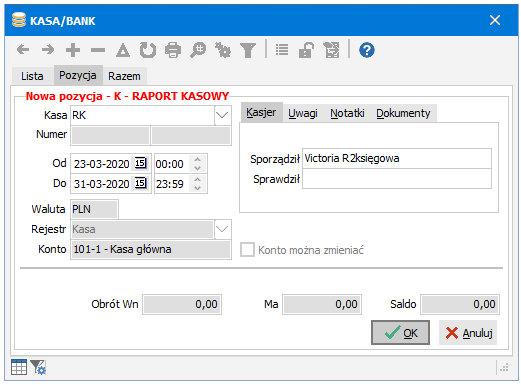Click the printer icon in toolbar

(173, 50)
